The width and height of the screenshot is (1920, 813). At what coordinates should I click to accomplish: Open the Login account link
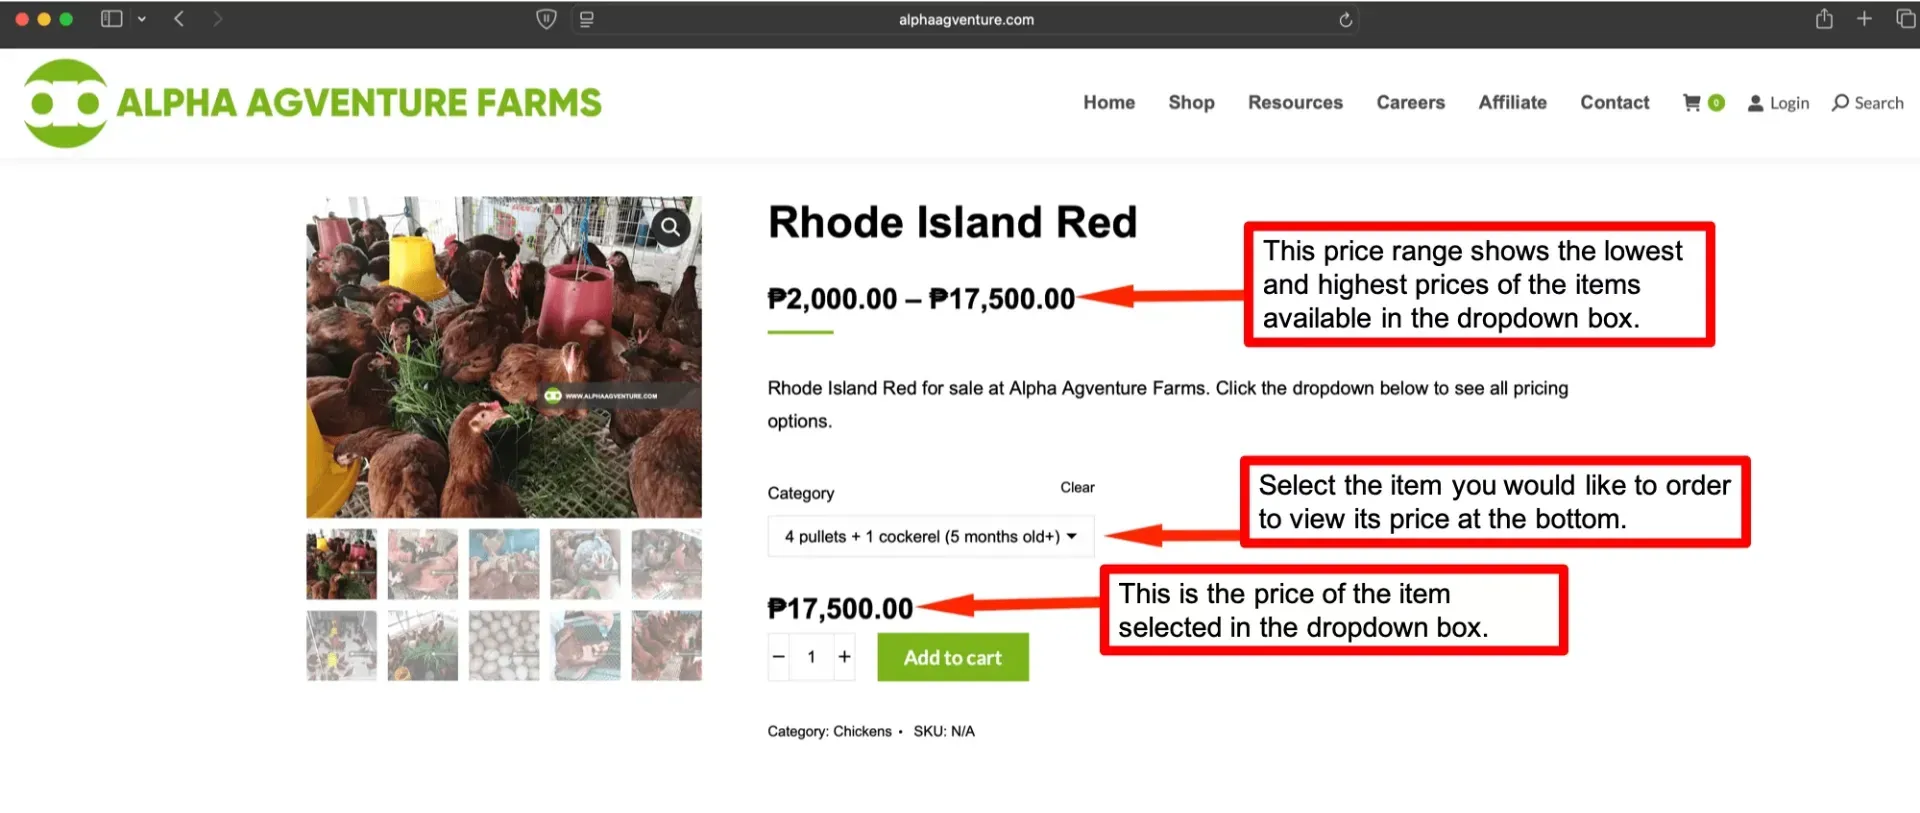[1778, 103]
